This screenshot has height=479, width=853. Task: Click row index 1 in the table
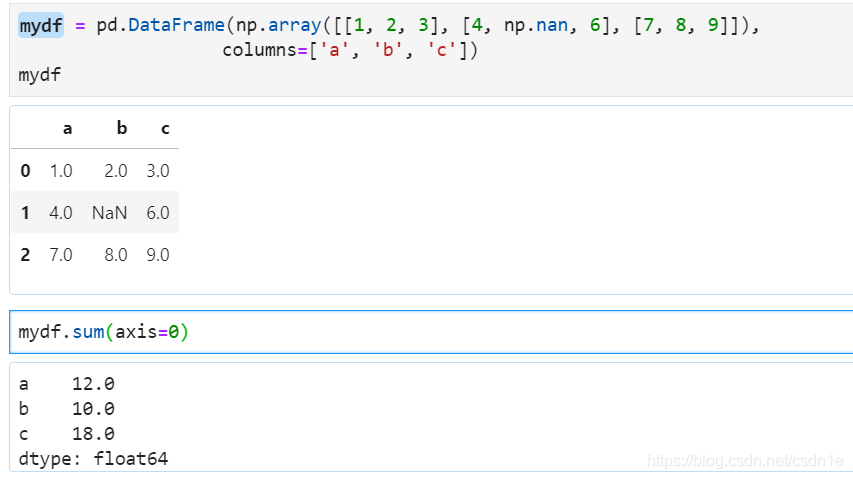point(26,213)
